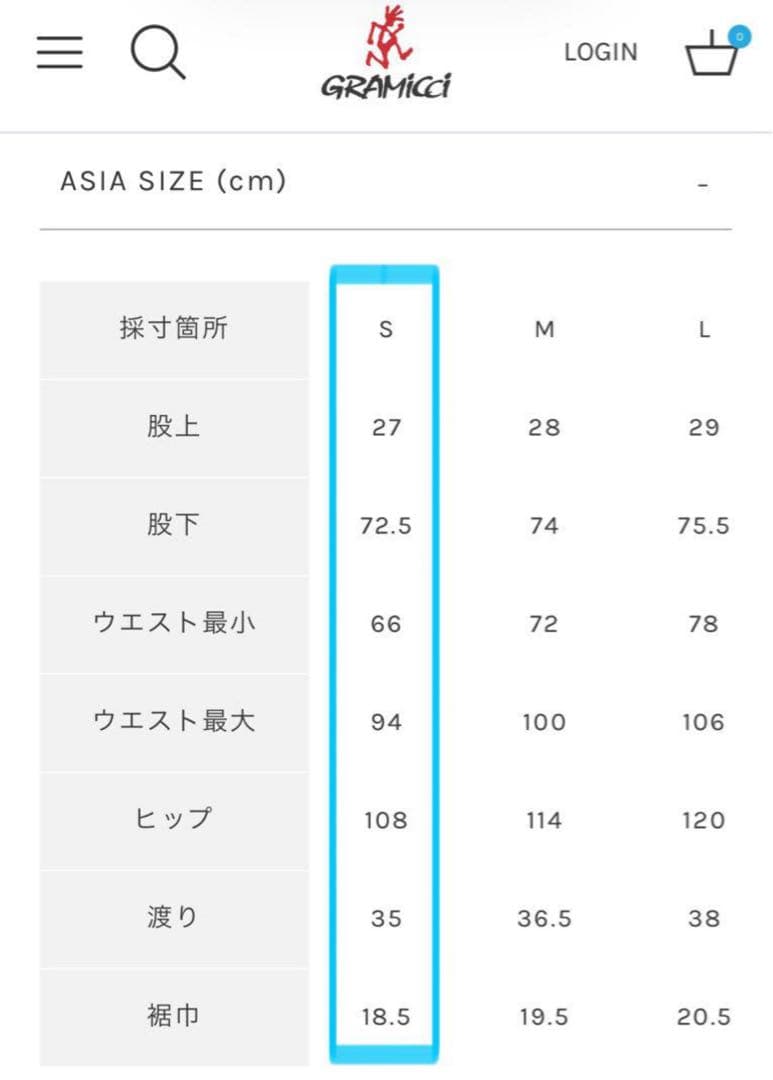Click the 股下 row label
Image resolution: width=773 pixels, height=1080 pixels.
(x=174, y=525)
